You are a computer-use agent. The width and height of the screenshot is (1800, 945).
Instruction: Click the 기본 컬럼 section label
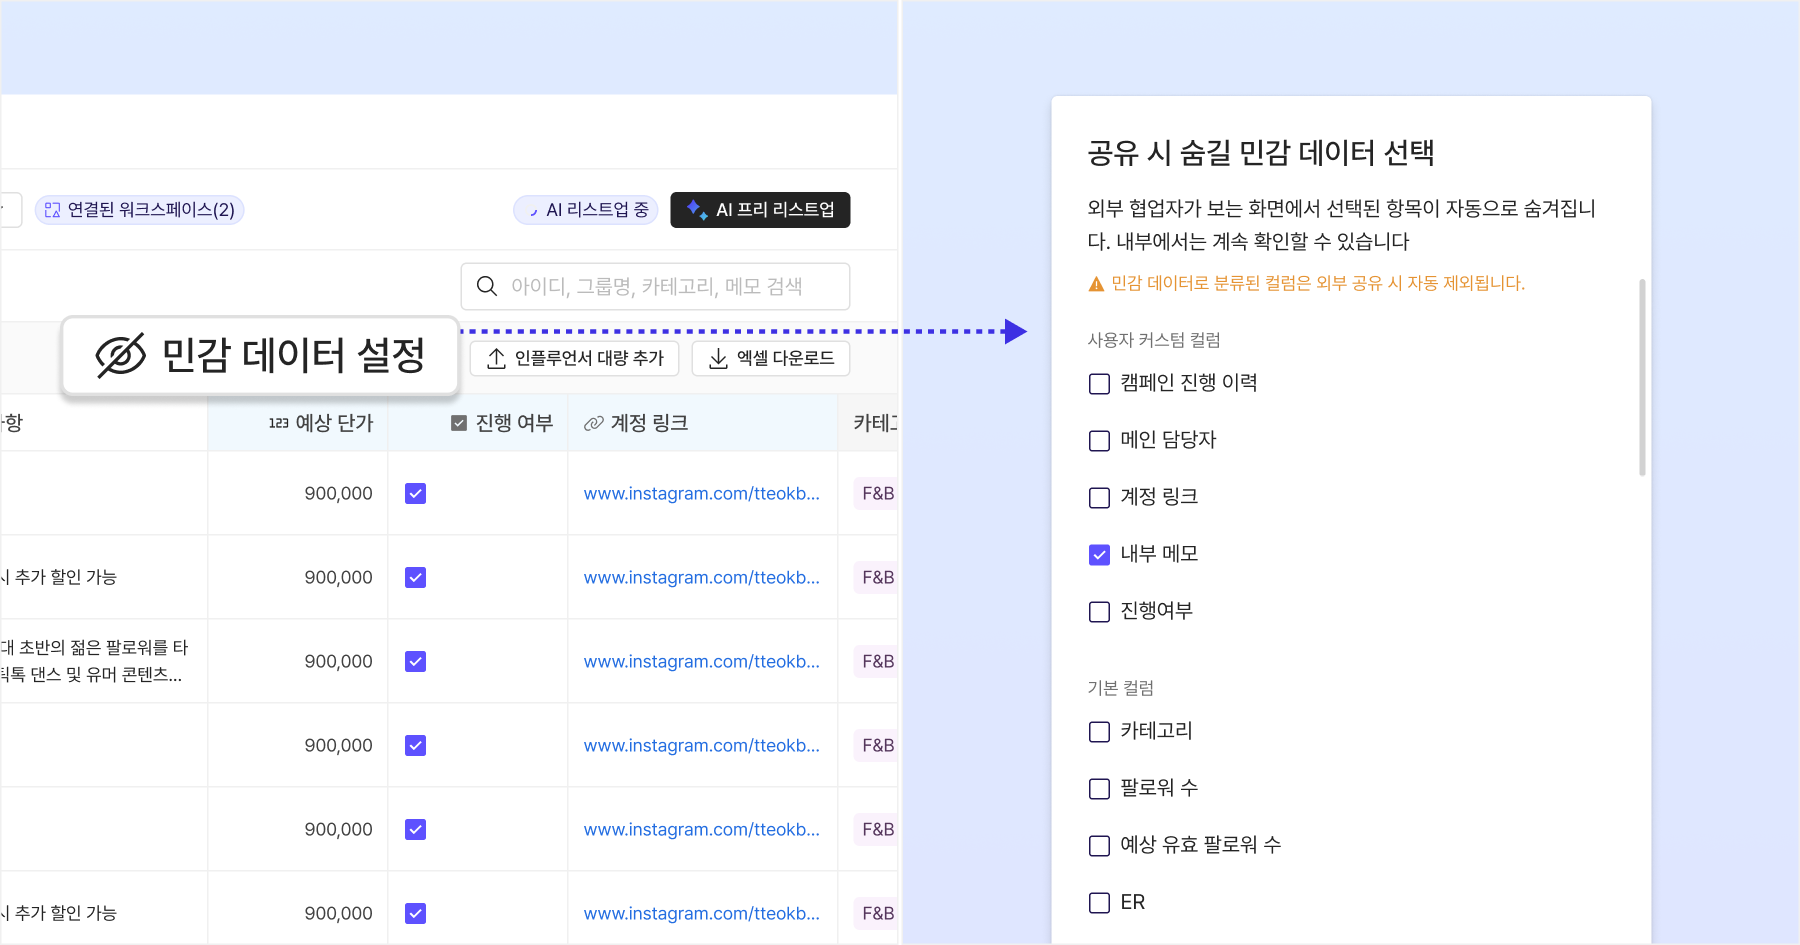coord(1121,688)
